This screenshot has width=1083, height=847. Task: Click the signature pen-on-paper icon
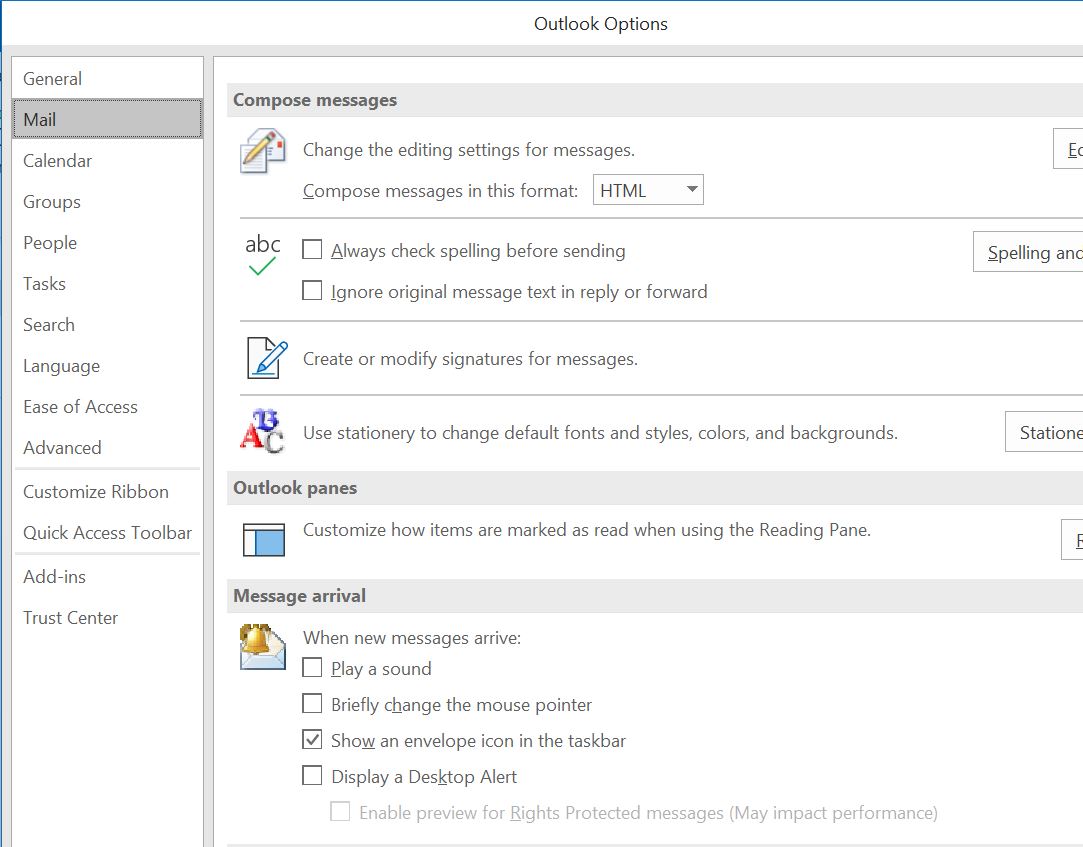tap(267, 358)
